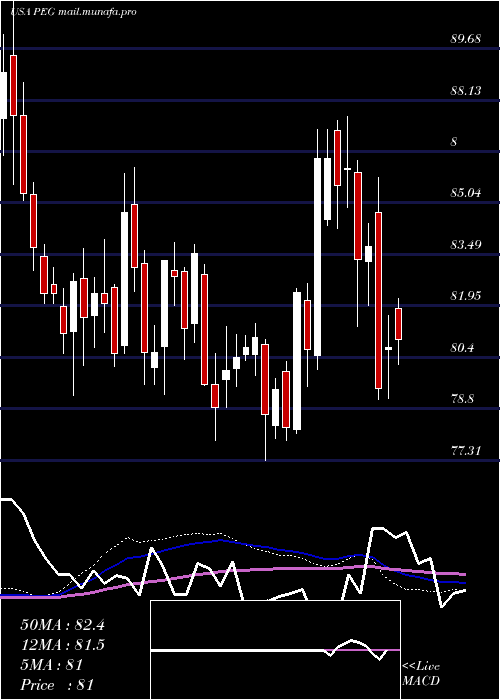Click the 80.4 price level label
Viewport: 500px width, 700px height.
[462, 347]
